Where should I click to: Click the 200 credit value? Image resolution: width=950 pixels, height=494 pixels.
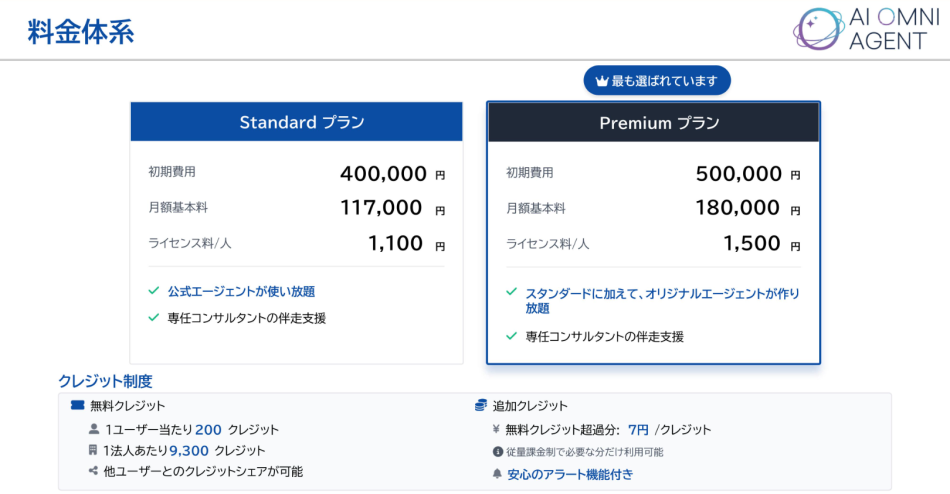click(208, 430)
